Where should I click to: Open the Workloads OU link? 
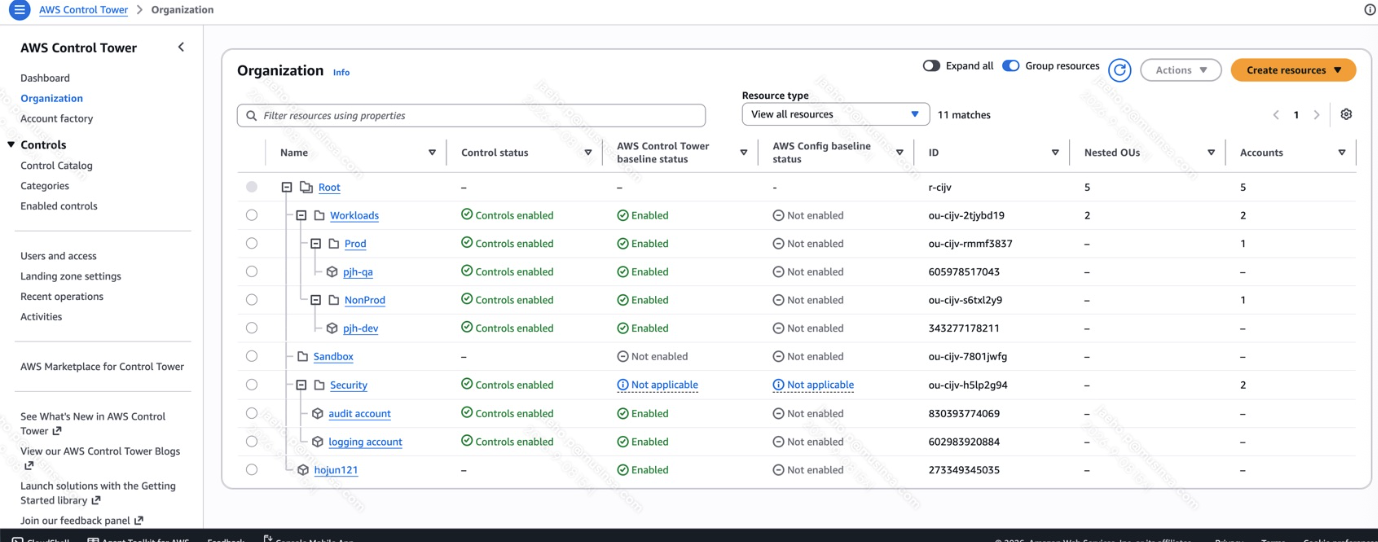pyautogui.click(x=354, y=215)
